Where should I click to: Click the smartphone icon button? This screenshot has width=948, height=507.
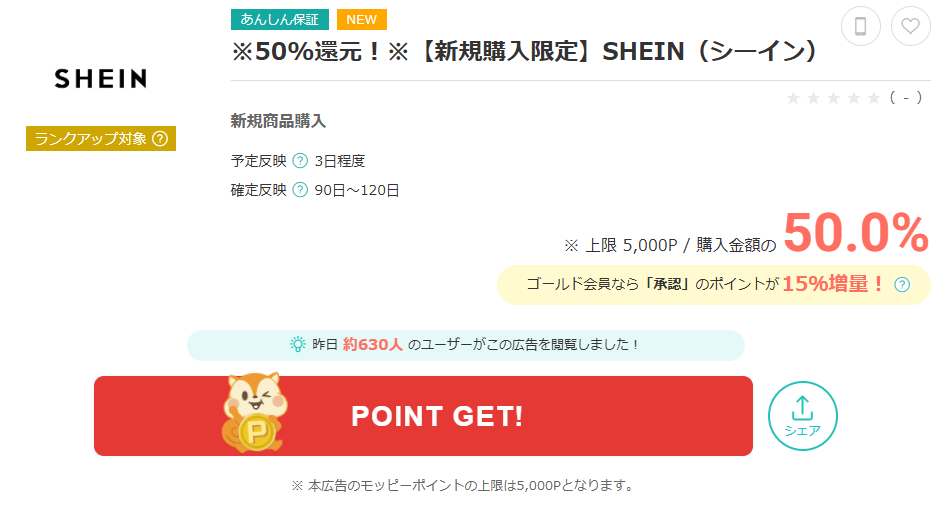pos(860,26)
